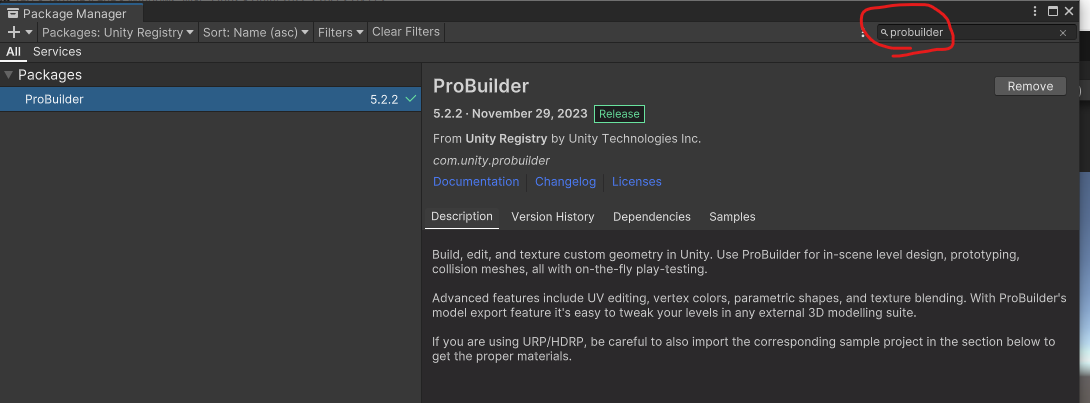1090x403 pixels.
Task: Click the Package Manager window title icon
Action: pos(13,14)
